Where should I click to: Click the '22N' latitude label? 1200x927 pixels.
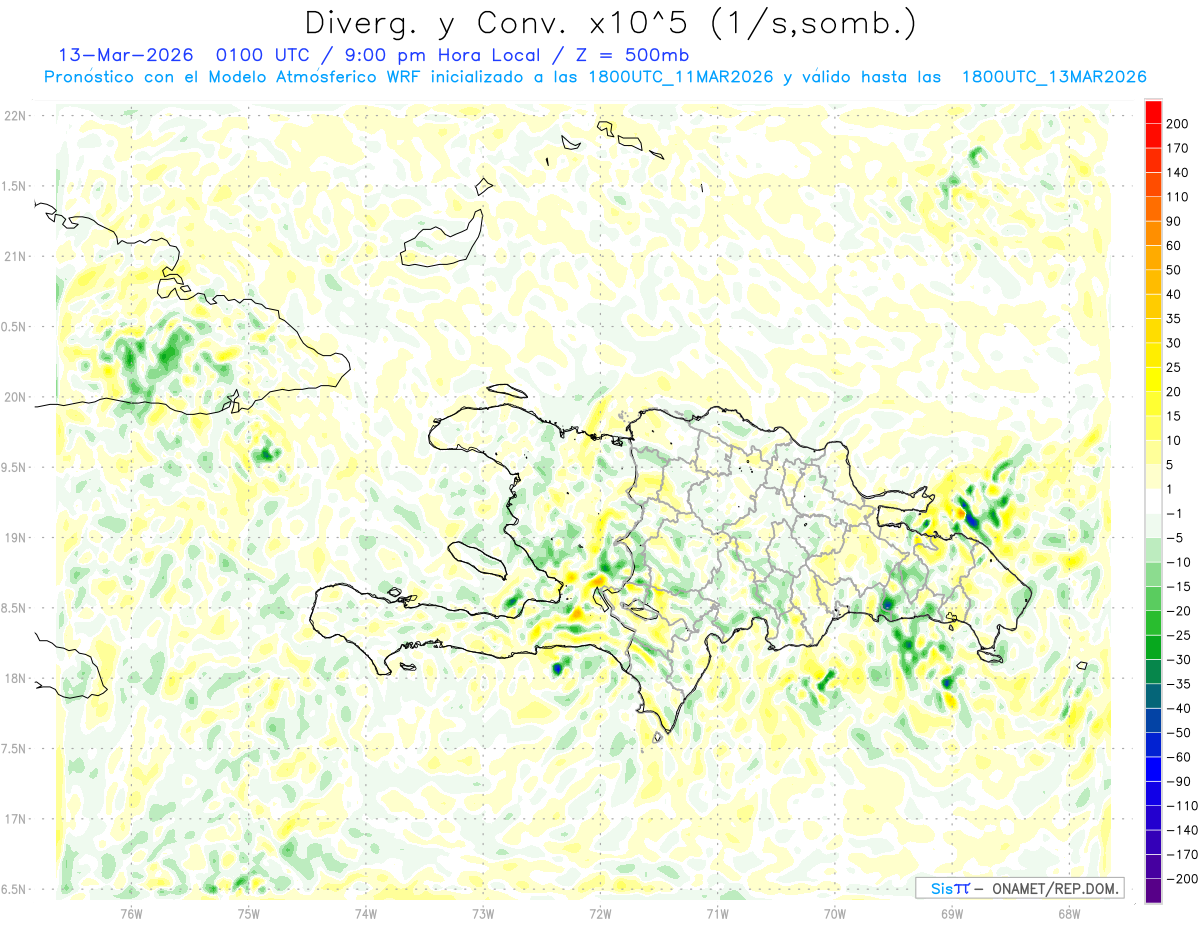click(x=14, y=116)
